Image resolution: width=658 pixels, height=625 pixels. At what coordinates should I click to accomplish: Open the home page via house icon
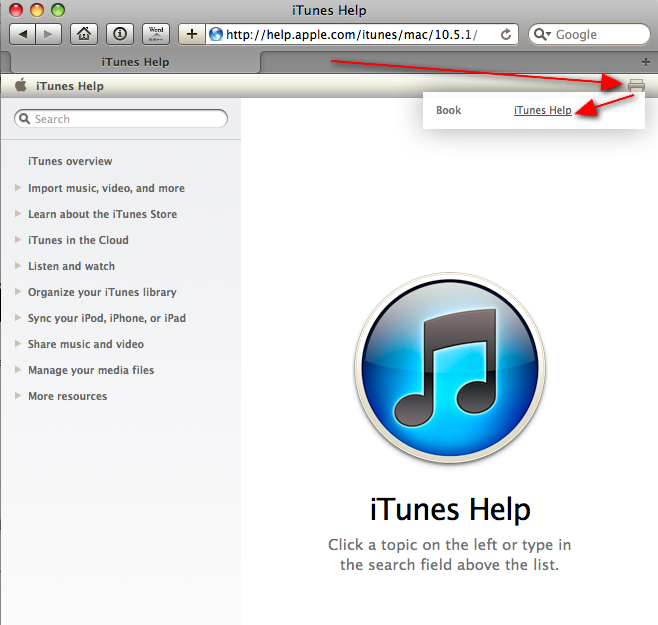(x=84, y=34)
